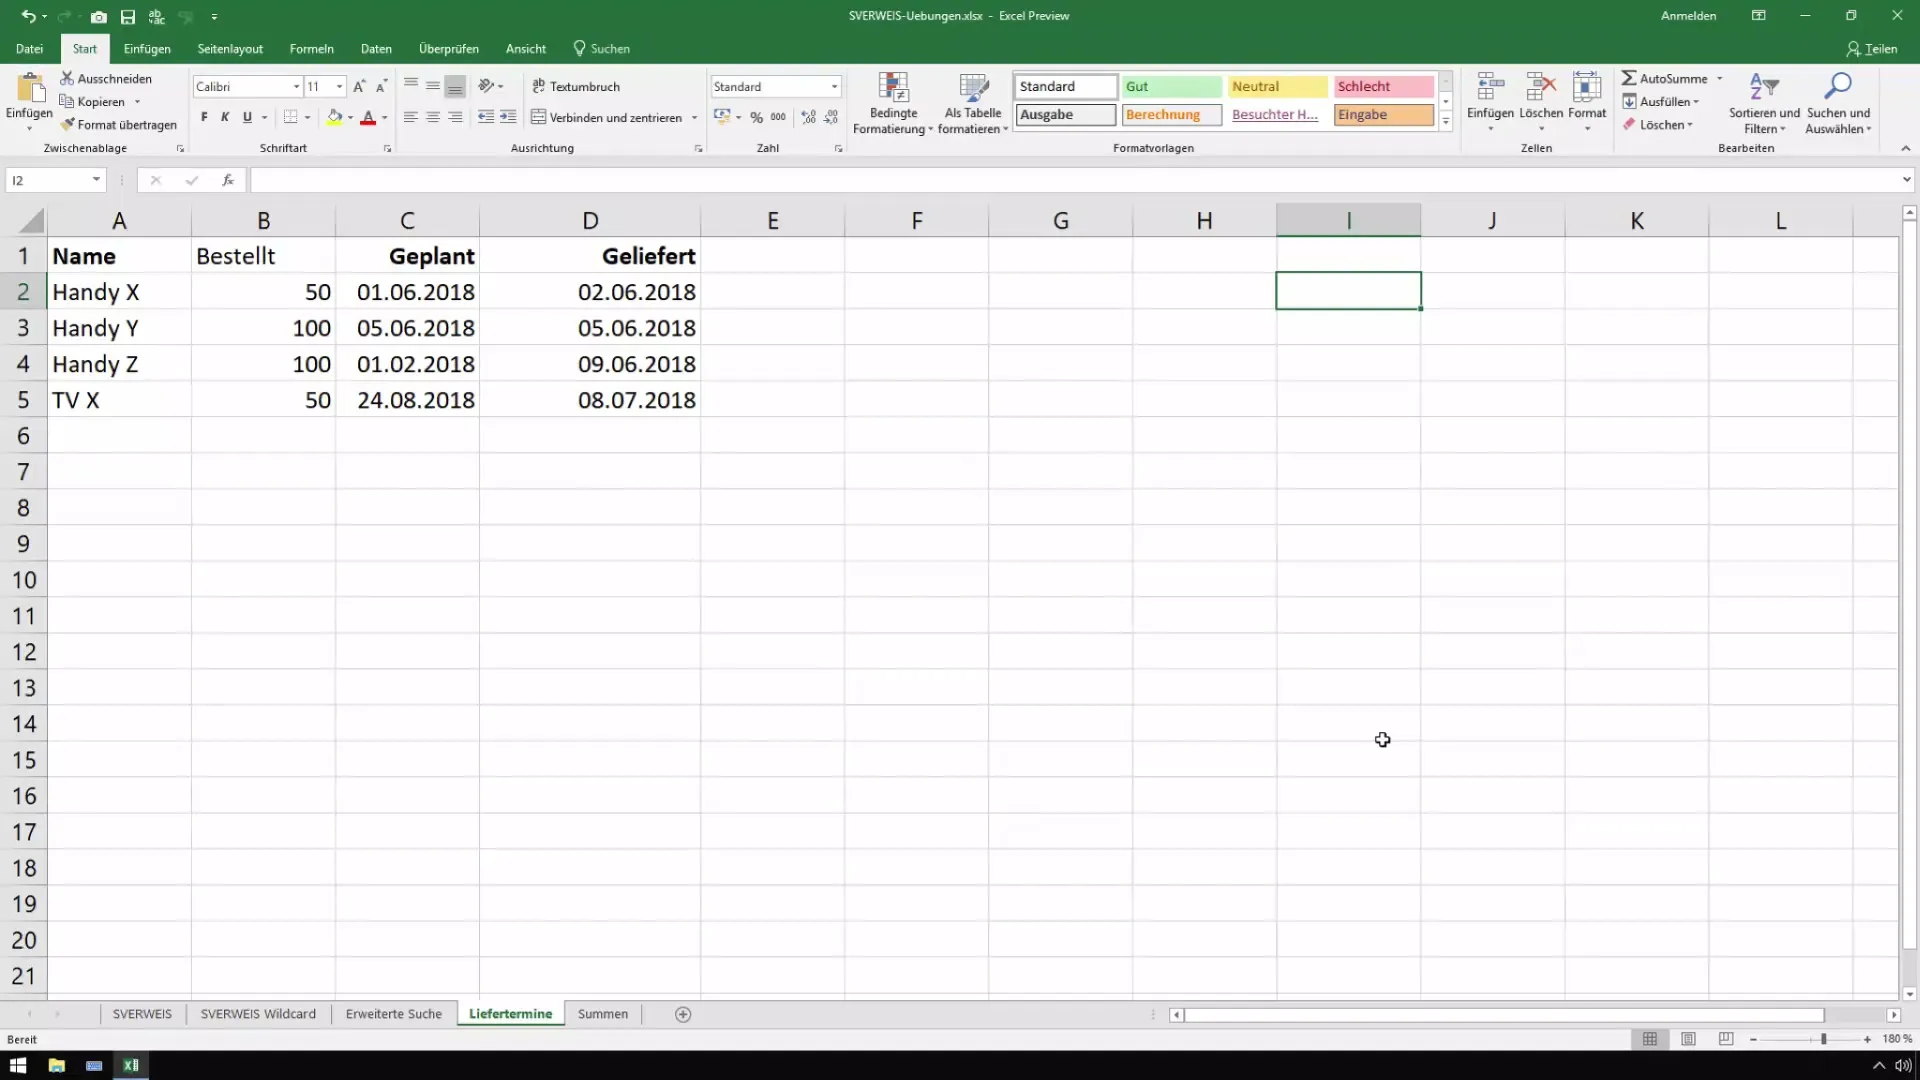Switch to the Ansicht ribbon tab
Screen dimensions: 1920x1080
[526, 49]
